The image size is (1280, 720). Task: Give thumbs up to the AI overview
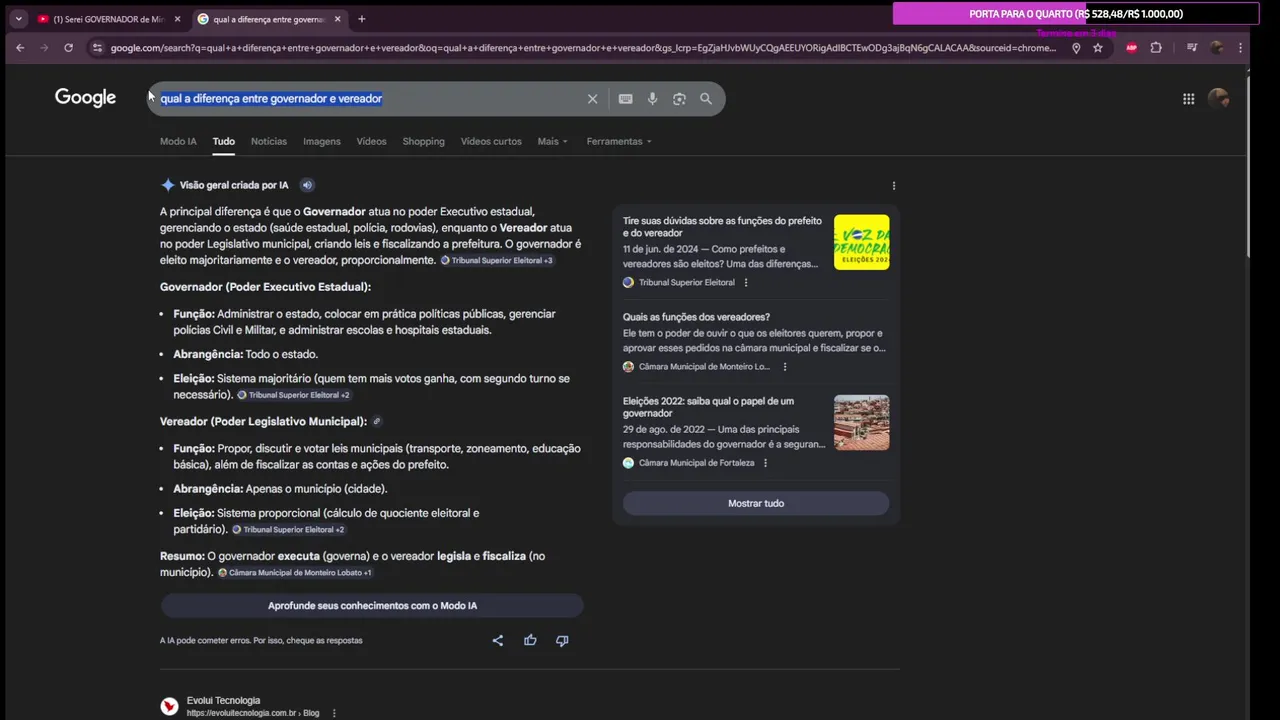coord(530,640)
